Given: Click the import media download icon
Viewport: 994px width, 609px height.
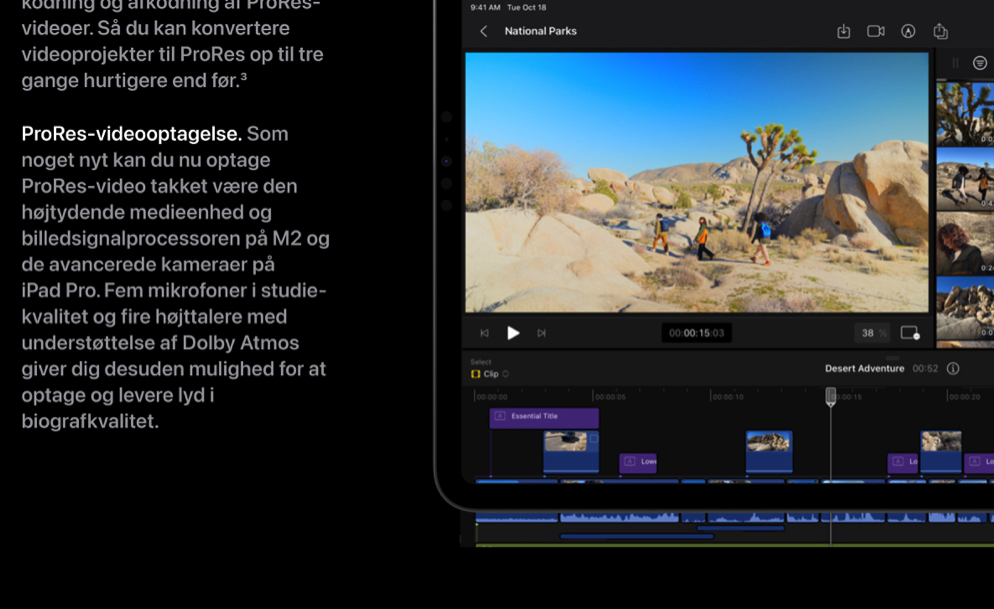Looking at the screenshot, I should point(843,31).
